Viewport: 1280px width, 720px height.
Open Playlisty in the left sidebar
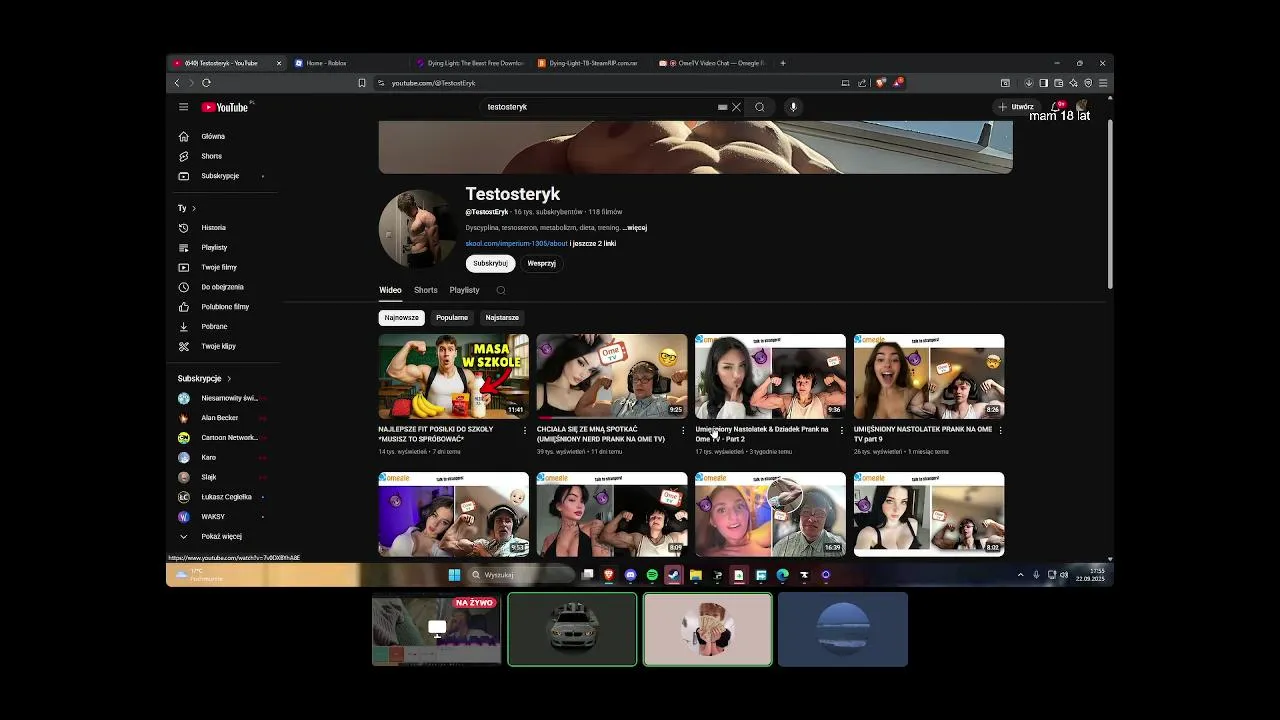click(214, 247)
